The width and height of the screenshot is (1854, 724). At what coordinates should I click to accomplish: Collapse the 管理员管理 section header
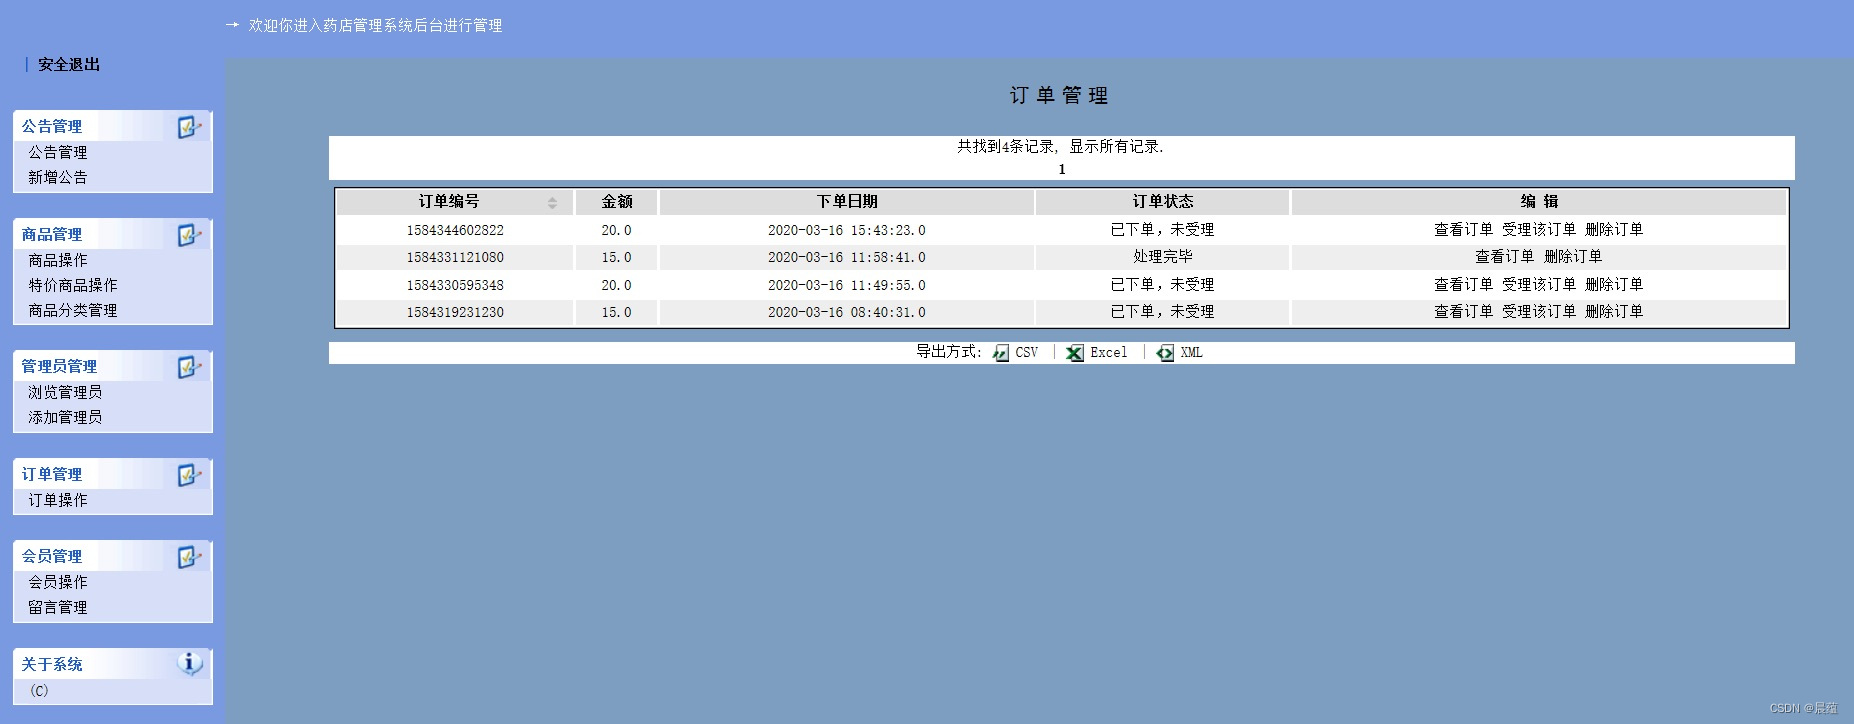[x=113, y=366]
